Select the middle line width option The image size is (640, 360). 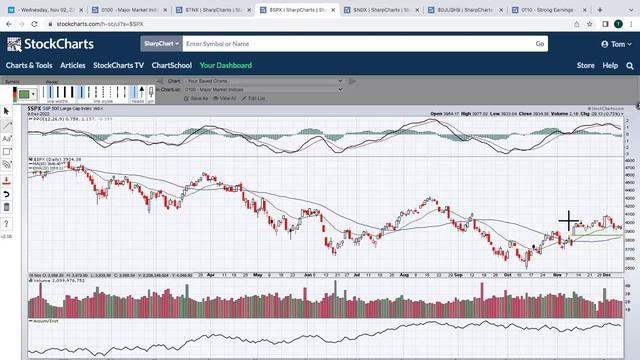click(58, 92)
